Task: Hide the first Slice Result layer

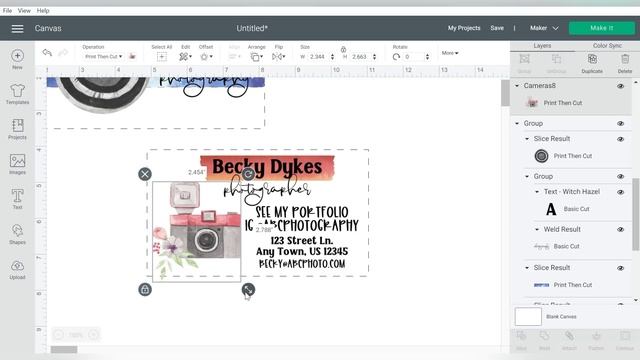Action: pos(620,139)
